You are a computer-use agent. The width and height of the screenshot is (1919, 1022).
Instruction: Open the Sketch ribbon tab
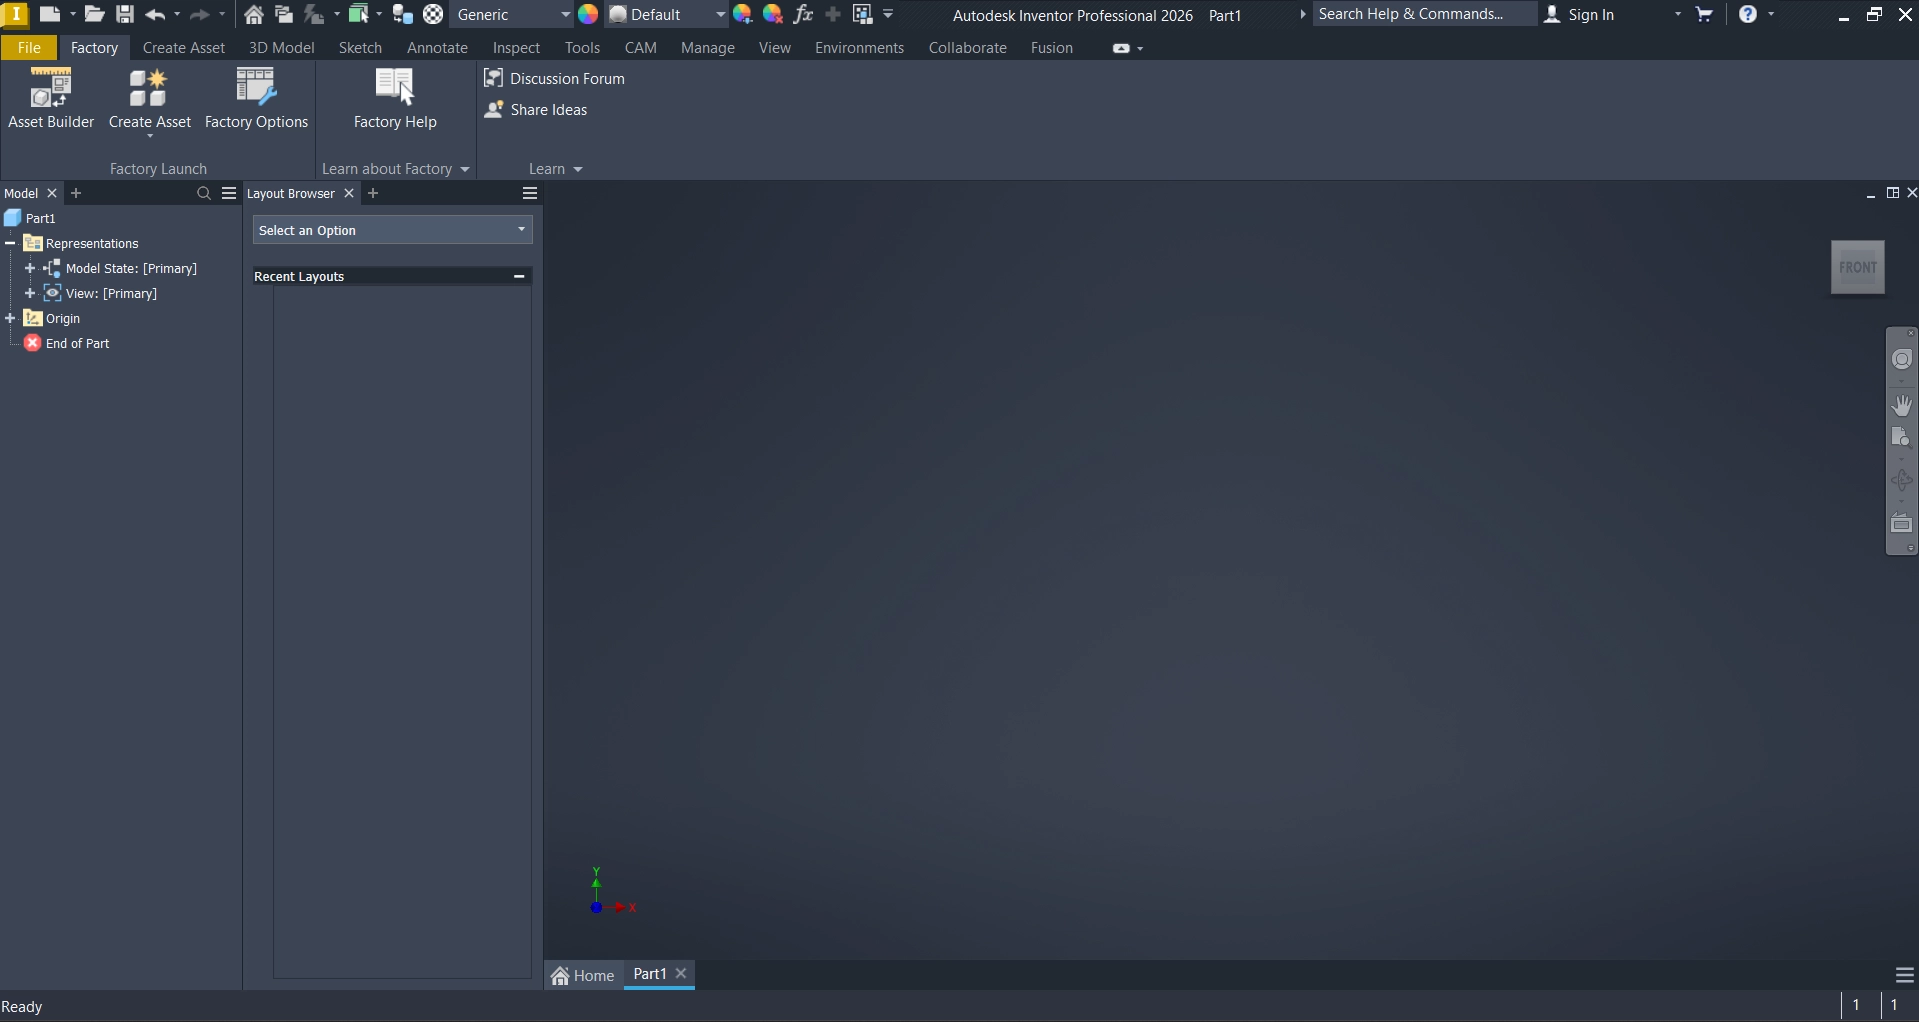pyautogui.click(x=360, y=48)
